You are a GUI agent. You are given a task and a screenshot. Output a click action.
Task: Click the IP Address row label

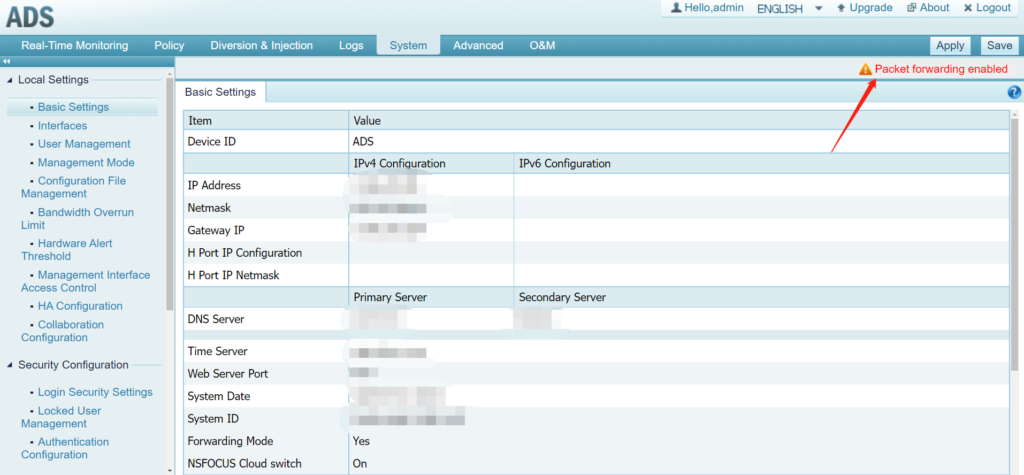(214, 186)
